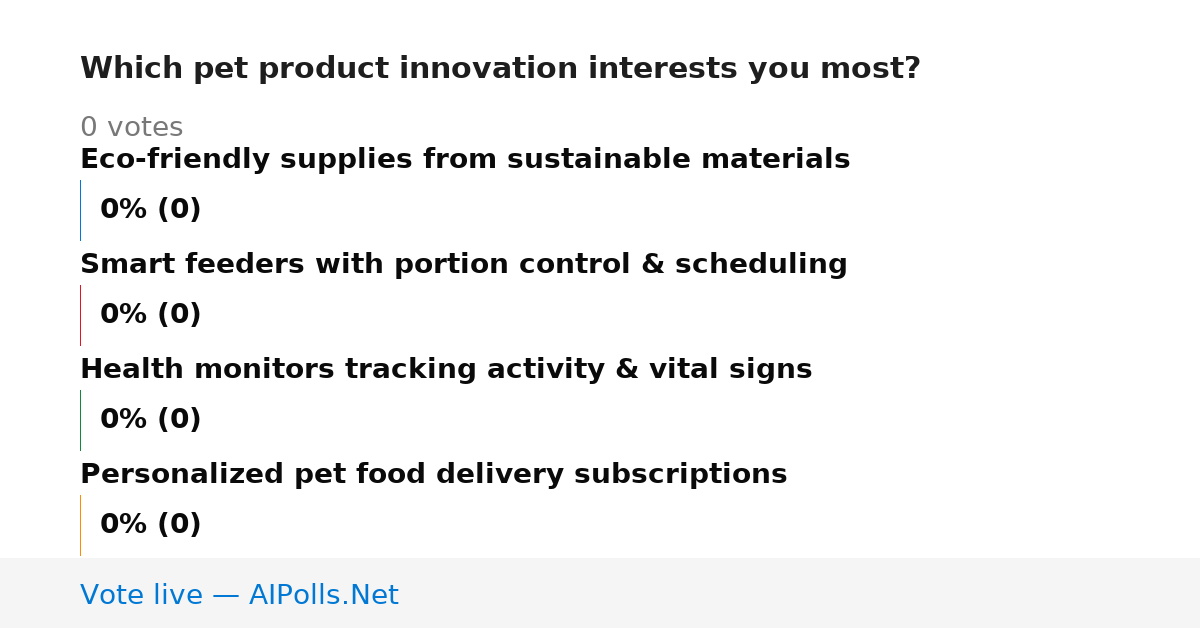Click the blue Eco-friendly result bar

[x=81, y=210]
